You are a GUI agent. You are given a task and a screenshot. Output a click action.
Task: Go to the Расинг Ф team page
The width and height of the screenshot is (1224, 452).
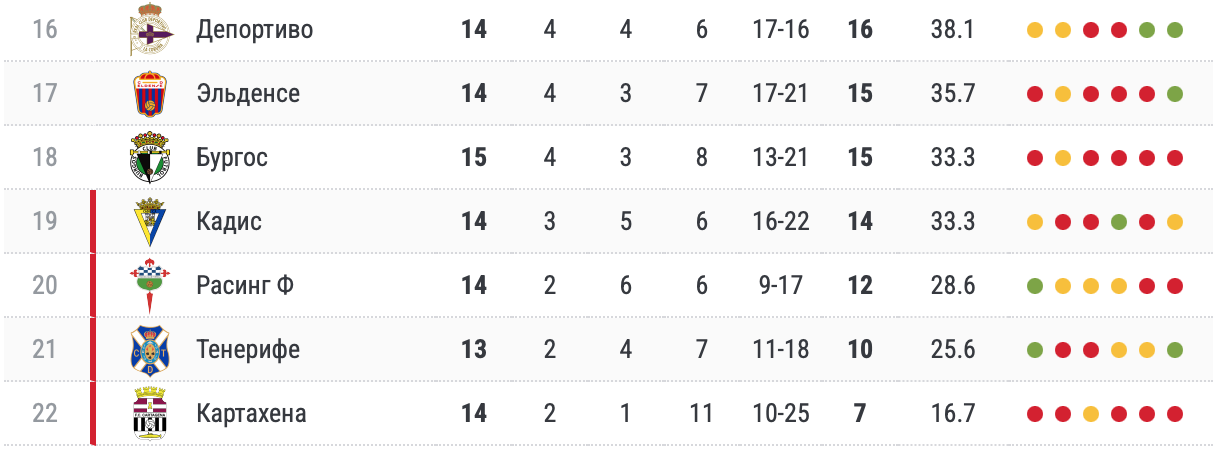tap(245, 286)
